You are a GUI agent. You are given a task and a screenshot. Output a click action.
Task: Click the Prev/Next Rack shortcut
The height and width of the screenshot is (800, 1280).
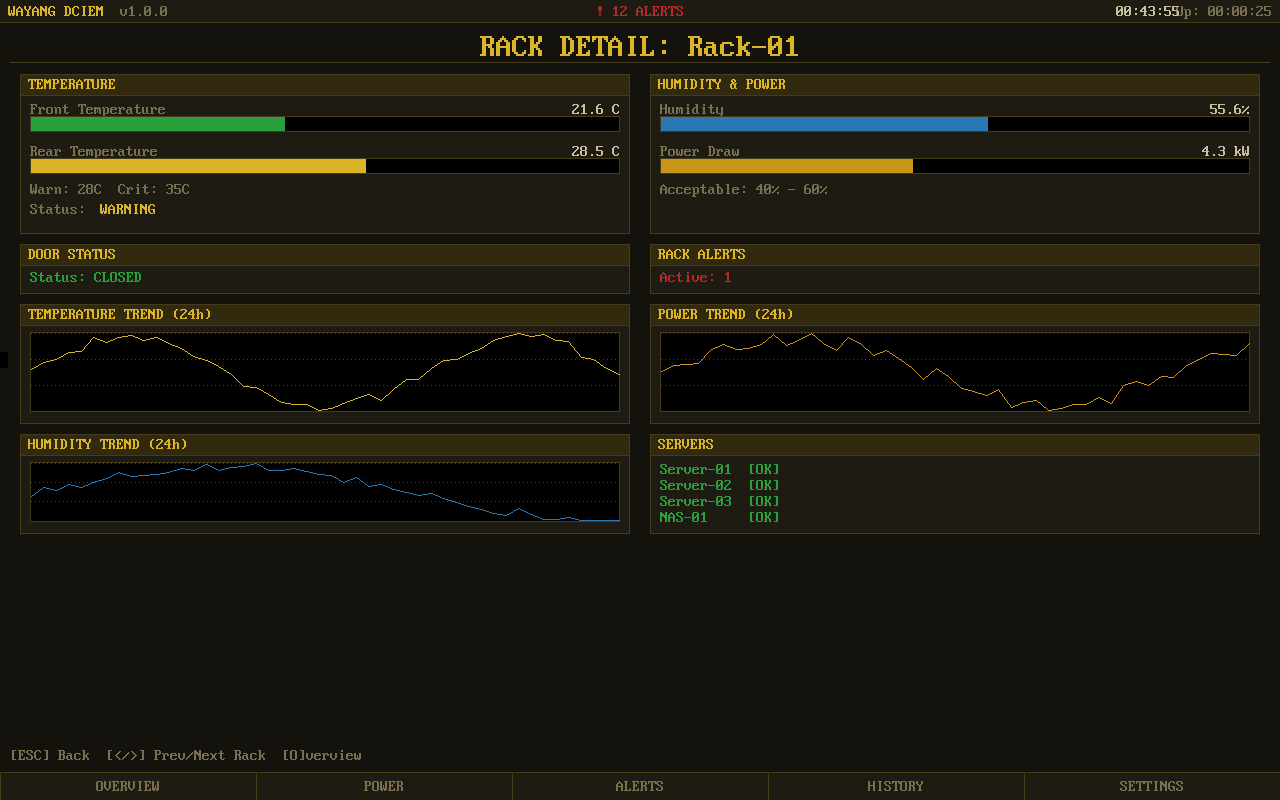[x=186, y=755]
